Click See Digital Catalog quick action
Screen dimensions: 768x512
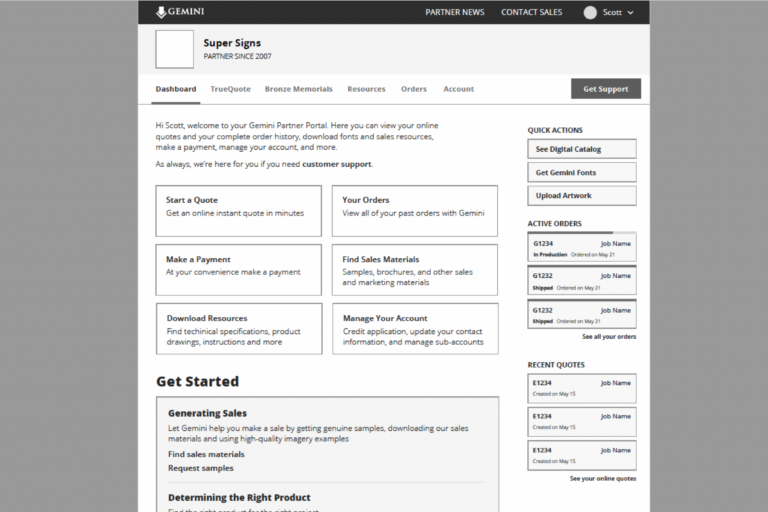coord(582,149)
